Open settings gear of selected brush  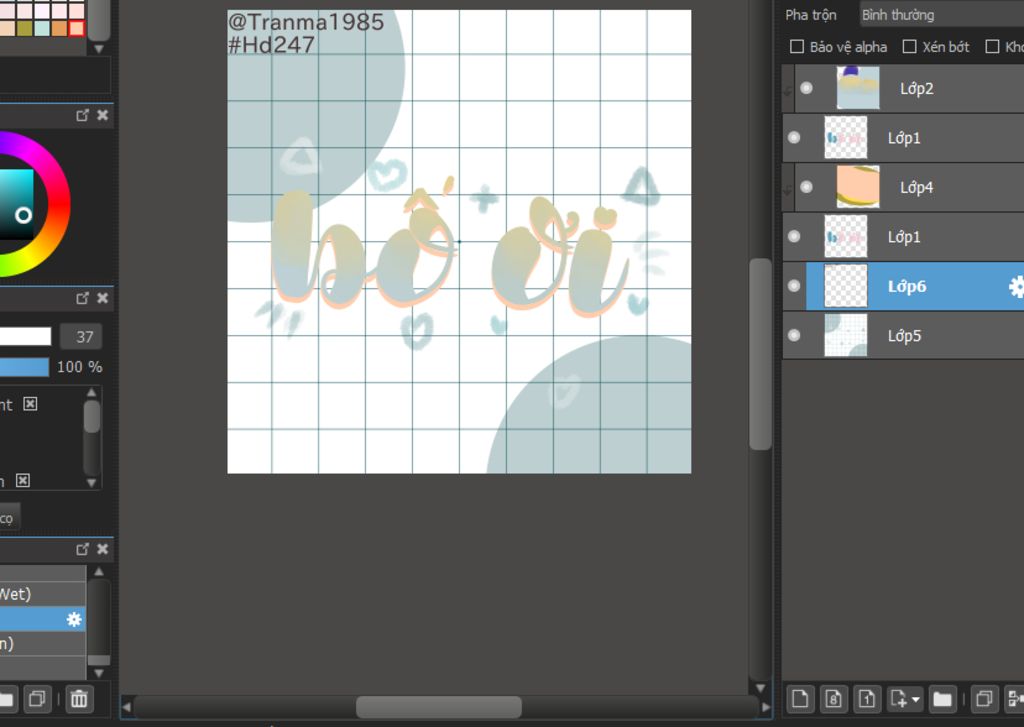coord(74,619)
